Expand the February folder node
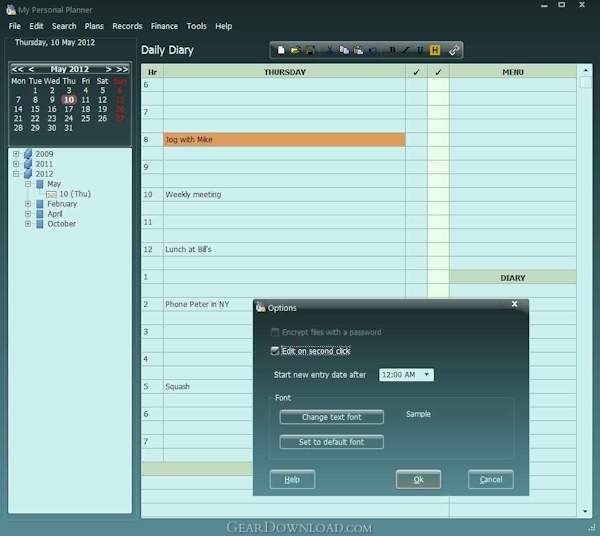The image size is (600, 536). click(28, 204)
